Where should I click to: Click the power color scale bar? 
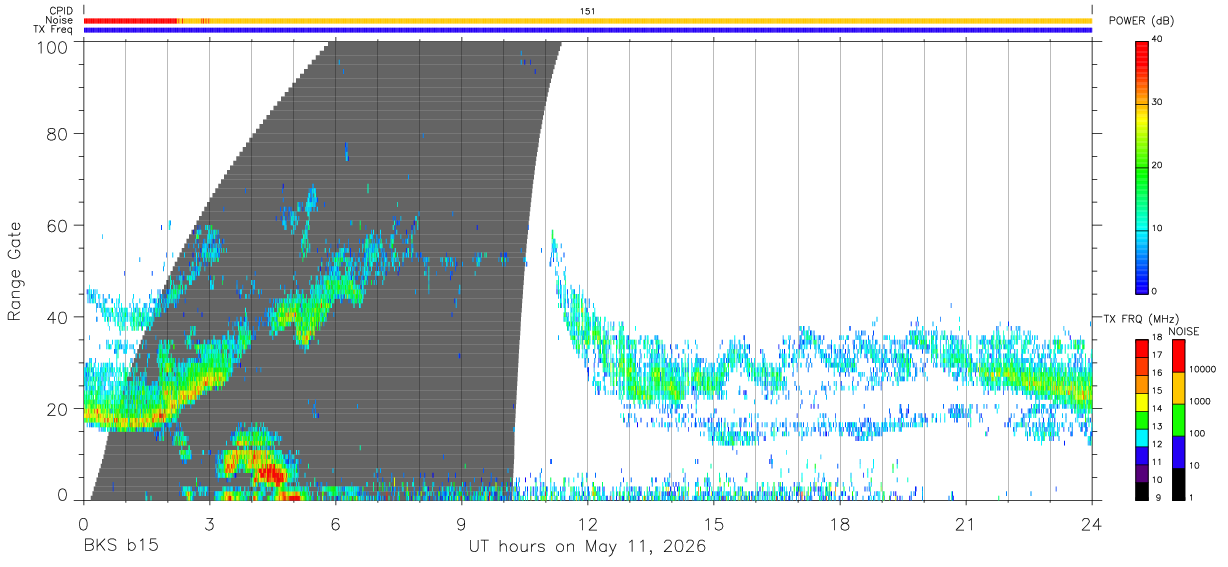click(x=1141, y=166)
